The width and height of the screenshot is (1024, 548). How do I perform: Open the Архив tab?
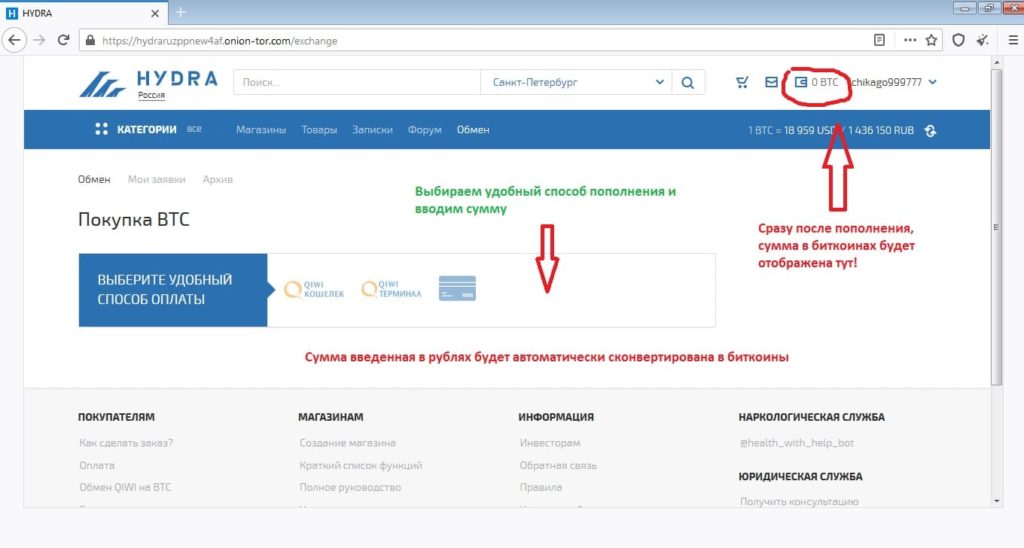(x=217, y=179)
